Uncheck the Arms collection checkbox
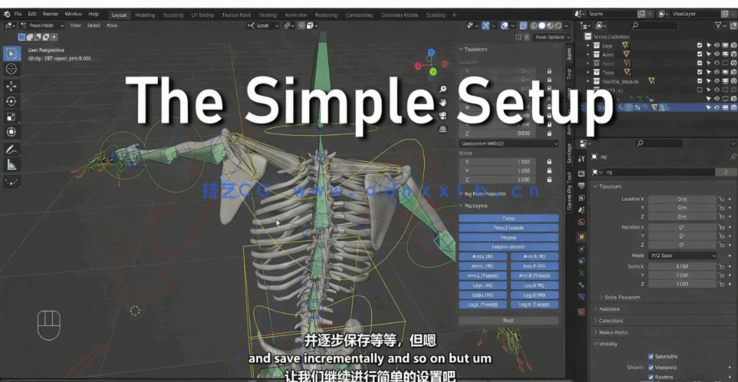738x382 pixels. tap(700, 55)
